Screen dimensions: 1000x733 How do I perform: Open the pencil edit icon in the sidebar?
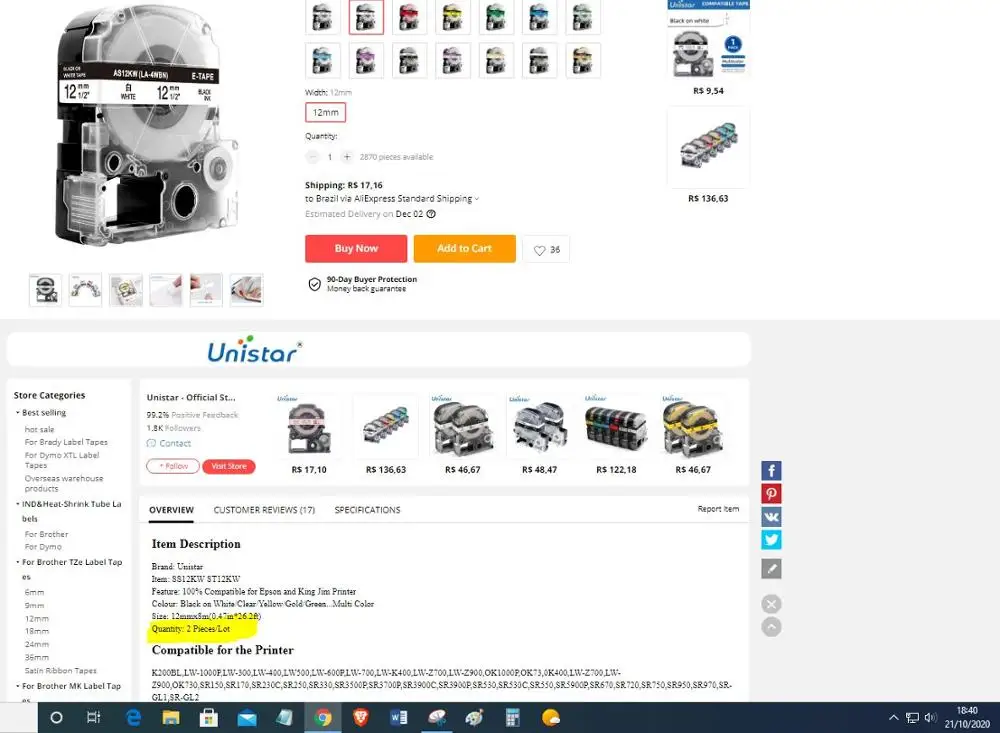pyautogui.click(x=771, y=568)
